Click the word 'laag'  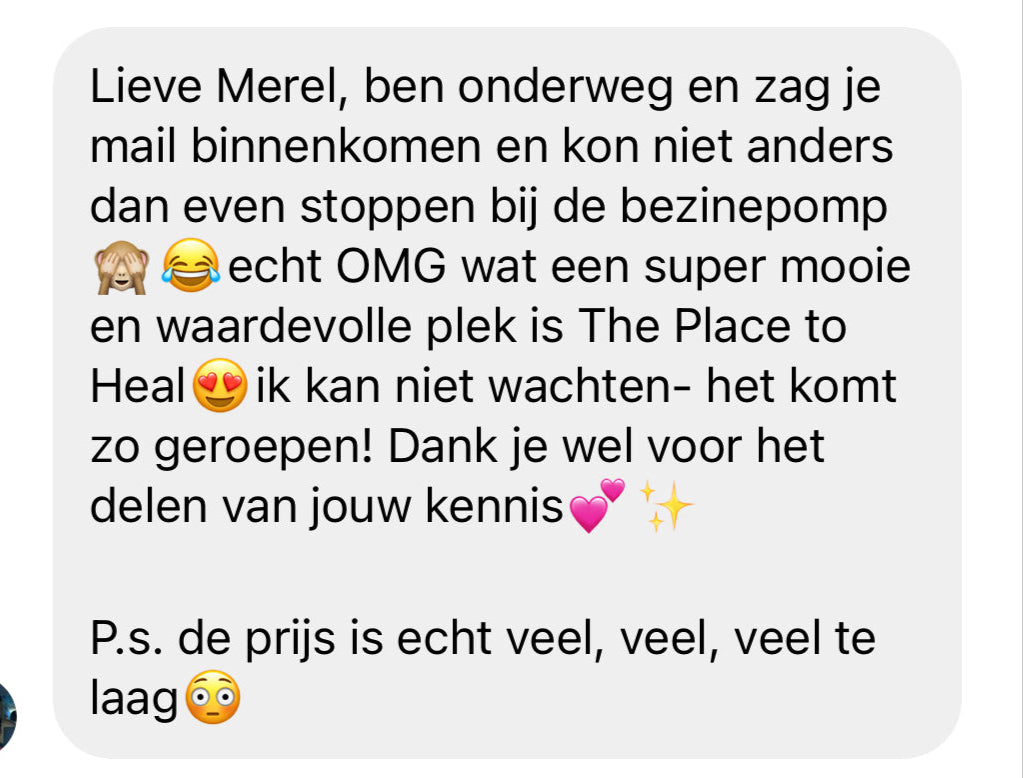click(134, 701)
